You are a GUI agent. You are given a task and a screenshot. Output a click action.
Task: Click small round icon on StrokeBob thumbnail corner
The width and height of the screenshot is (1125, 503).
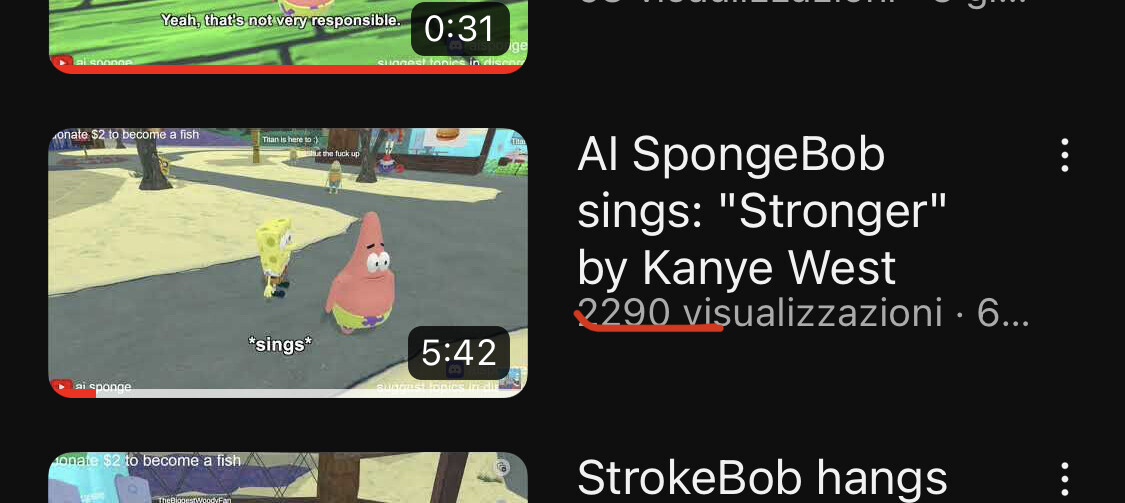pyautogui.click(x=503, y=468)
